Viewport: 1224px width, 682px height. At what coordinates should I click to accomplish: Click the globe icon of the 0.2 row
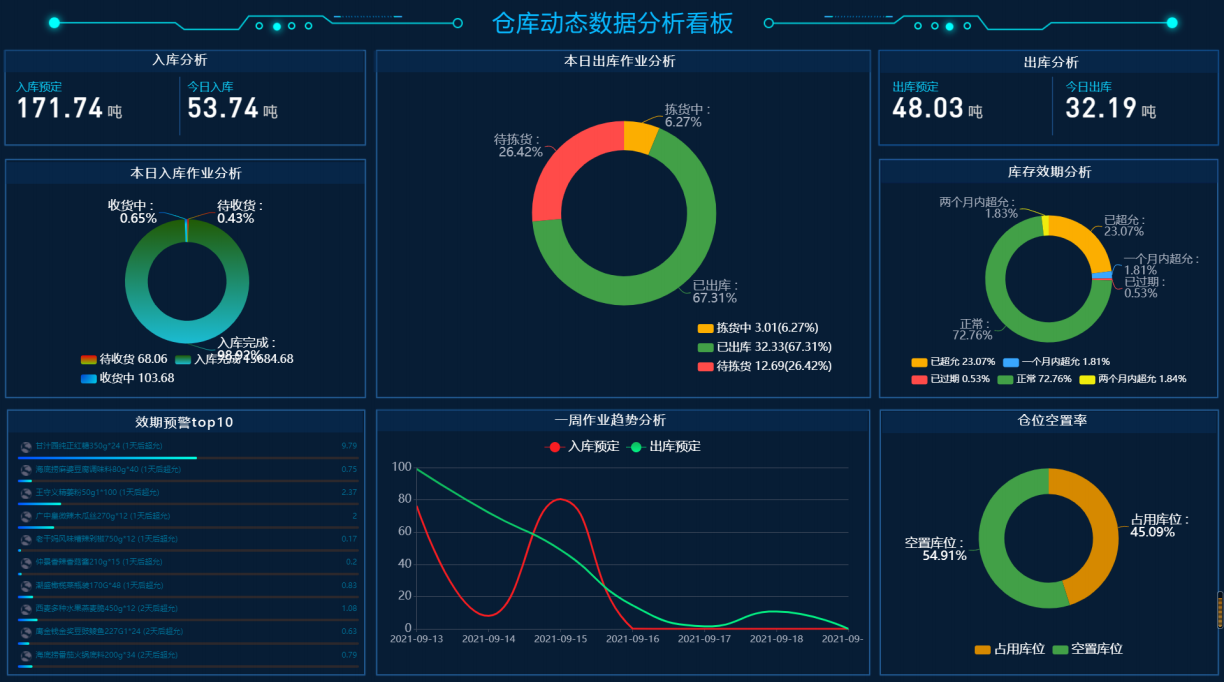click(x=26, y=562)
